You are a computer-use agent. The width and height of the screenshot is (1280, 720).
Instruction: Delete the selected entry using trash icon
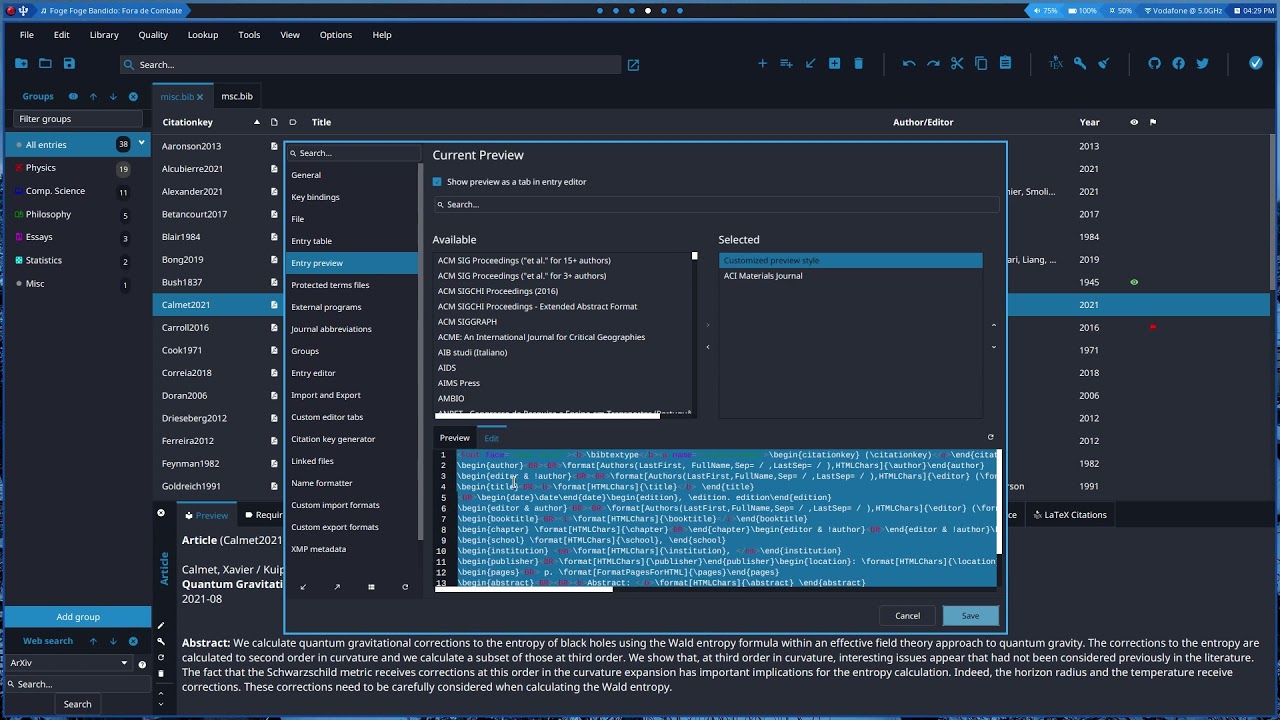point(858,64)
